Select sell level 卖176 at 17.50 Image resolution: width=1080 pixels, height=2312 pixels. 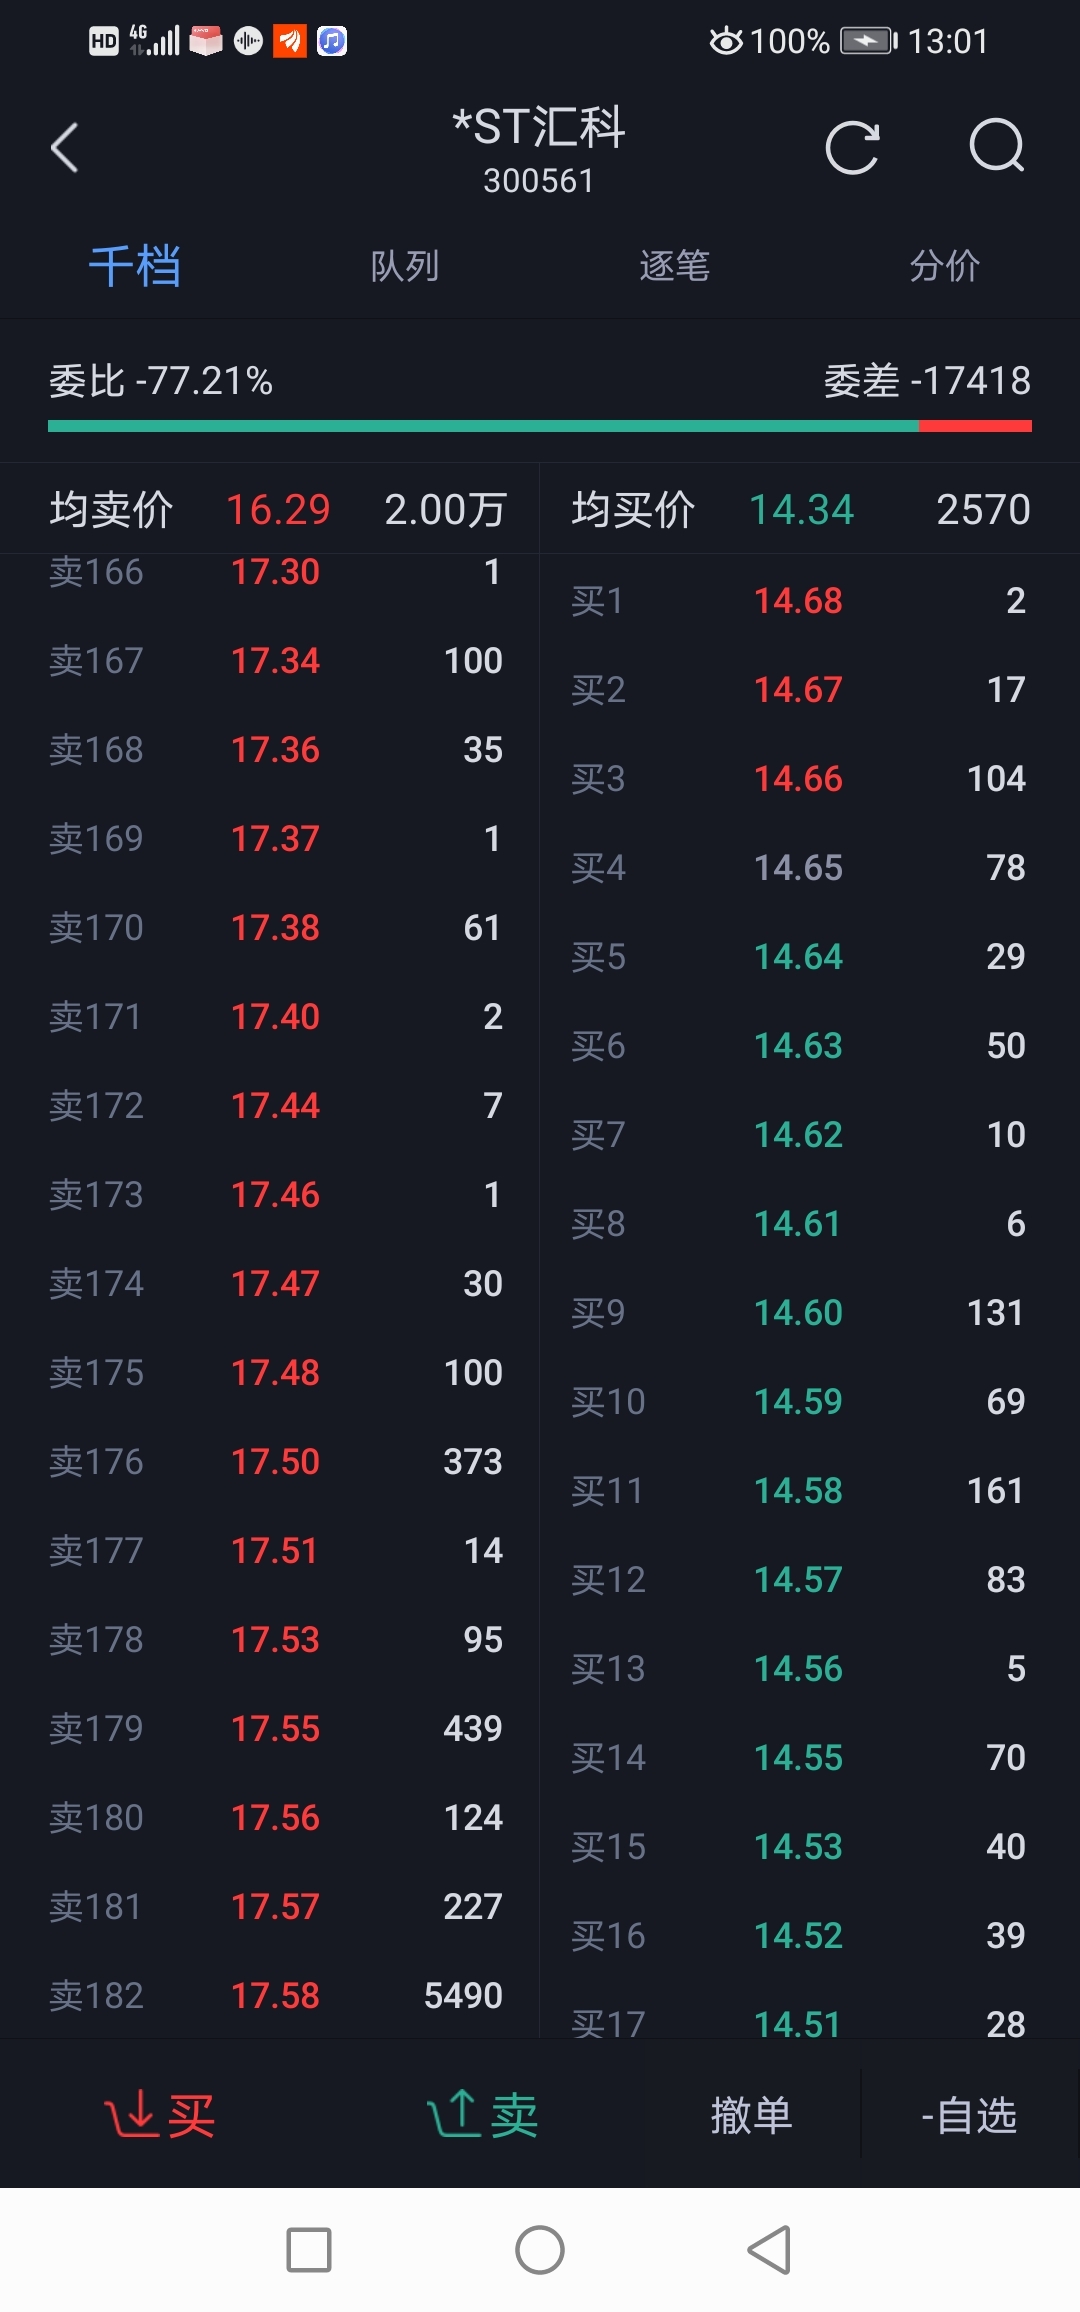(275, 1462)
